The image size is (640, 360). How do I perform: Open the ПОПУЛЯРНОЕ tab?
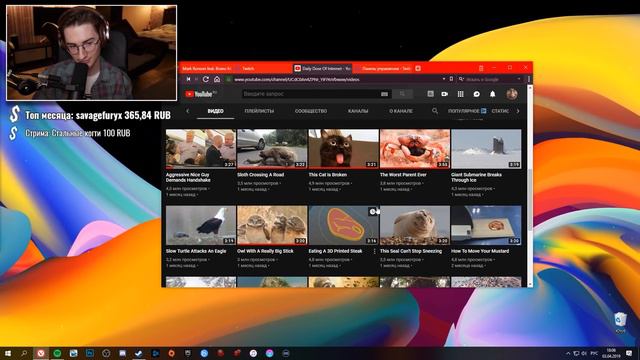pos(467,111)
